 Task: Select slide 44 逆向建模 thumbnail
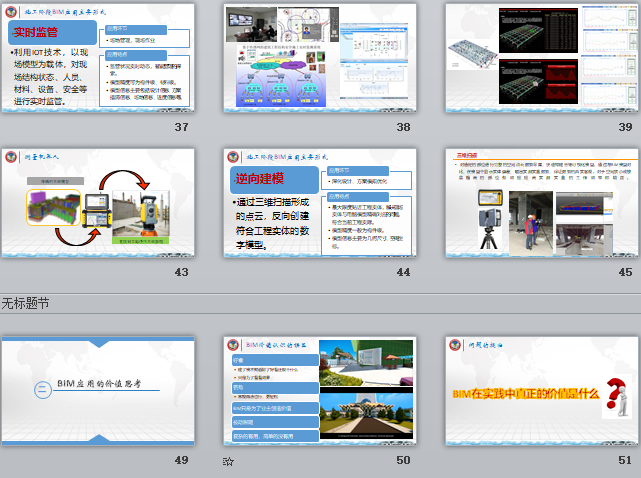click(318, 203)
